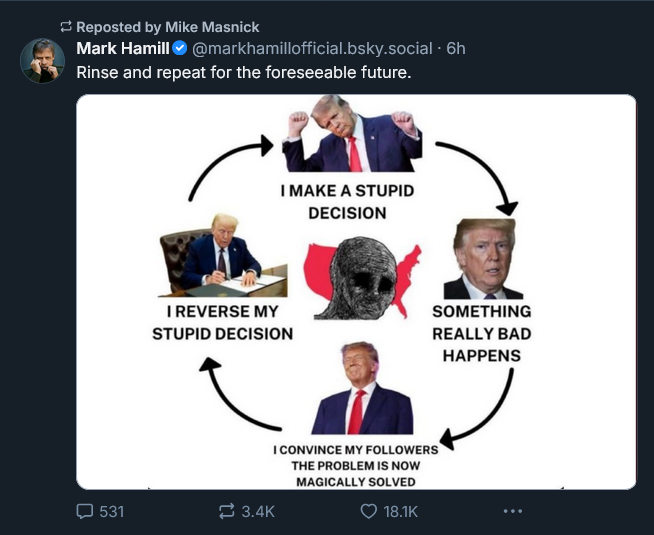Viewport: 654px width, 535px height.
Task: Click the reply count 531
Action: pos(112,511)
